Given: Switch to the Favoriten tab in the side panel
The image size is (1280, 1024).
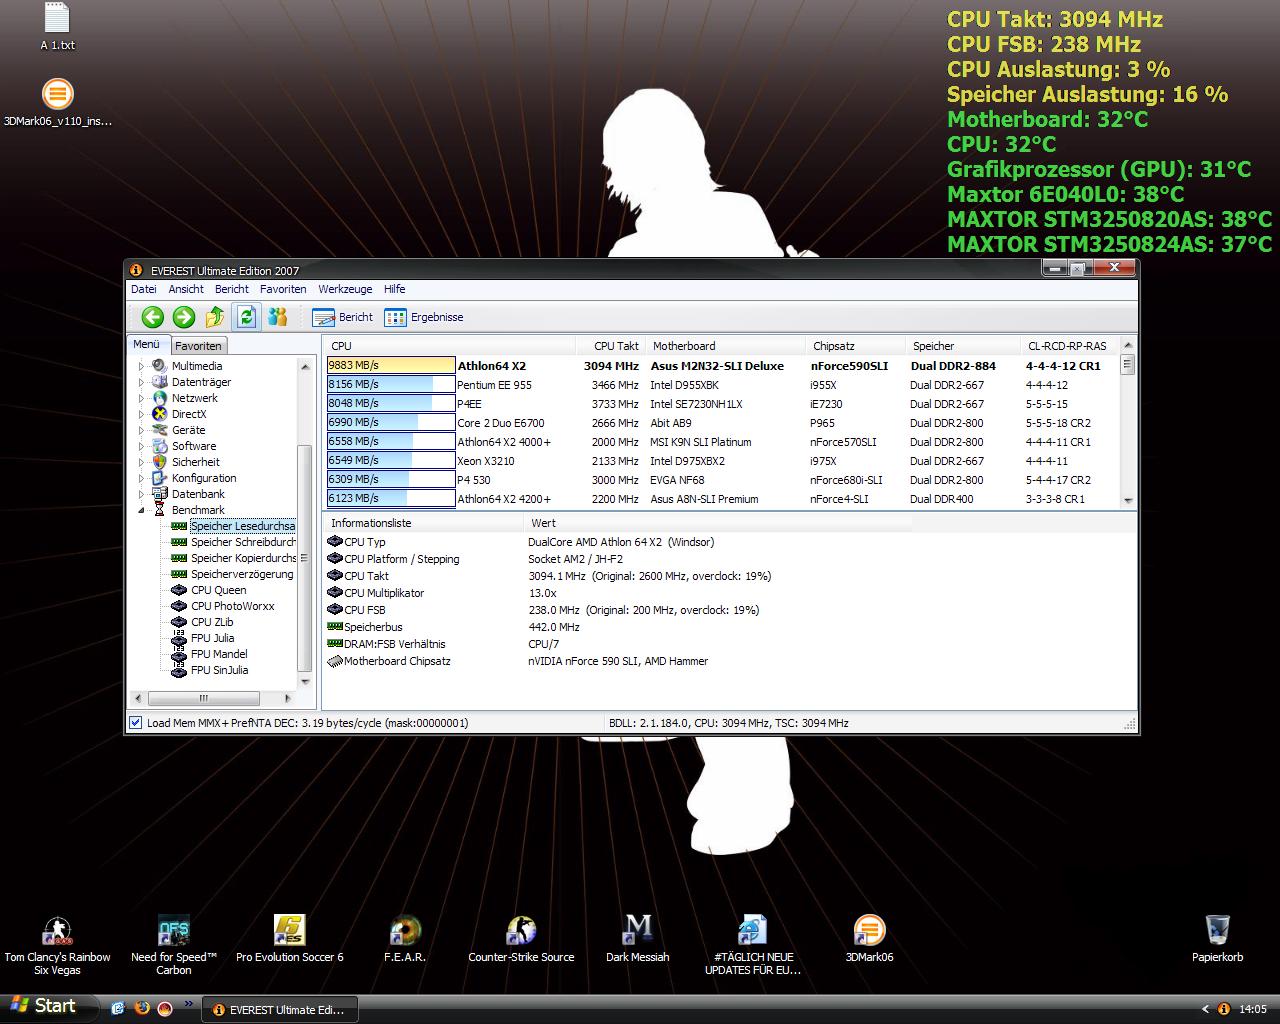Looking at the screenshot, I should click(x=198, y=346).
